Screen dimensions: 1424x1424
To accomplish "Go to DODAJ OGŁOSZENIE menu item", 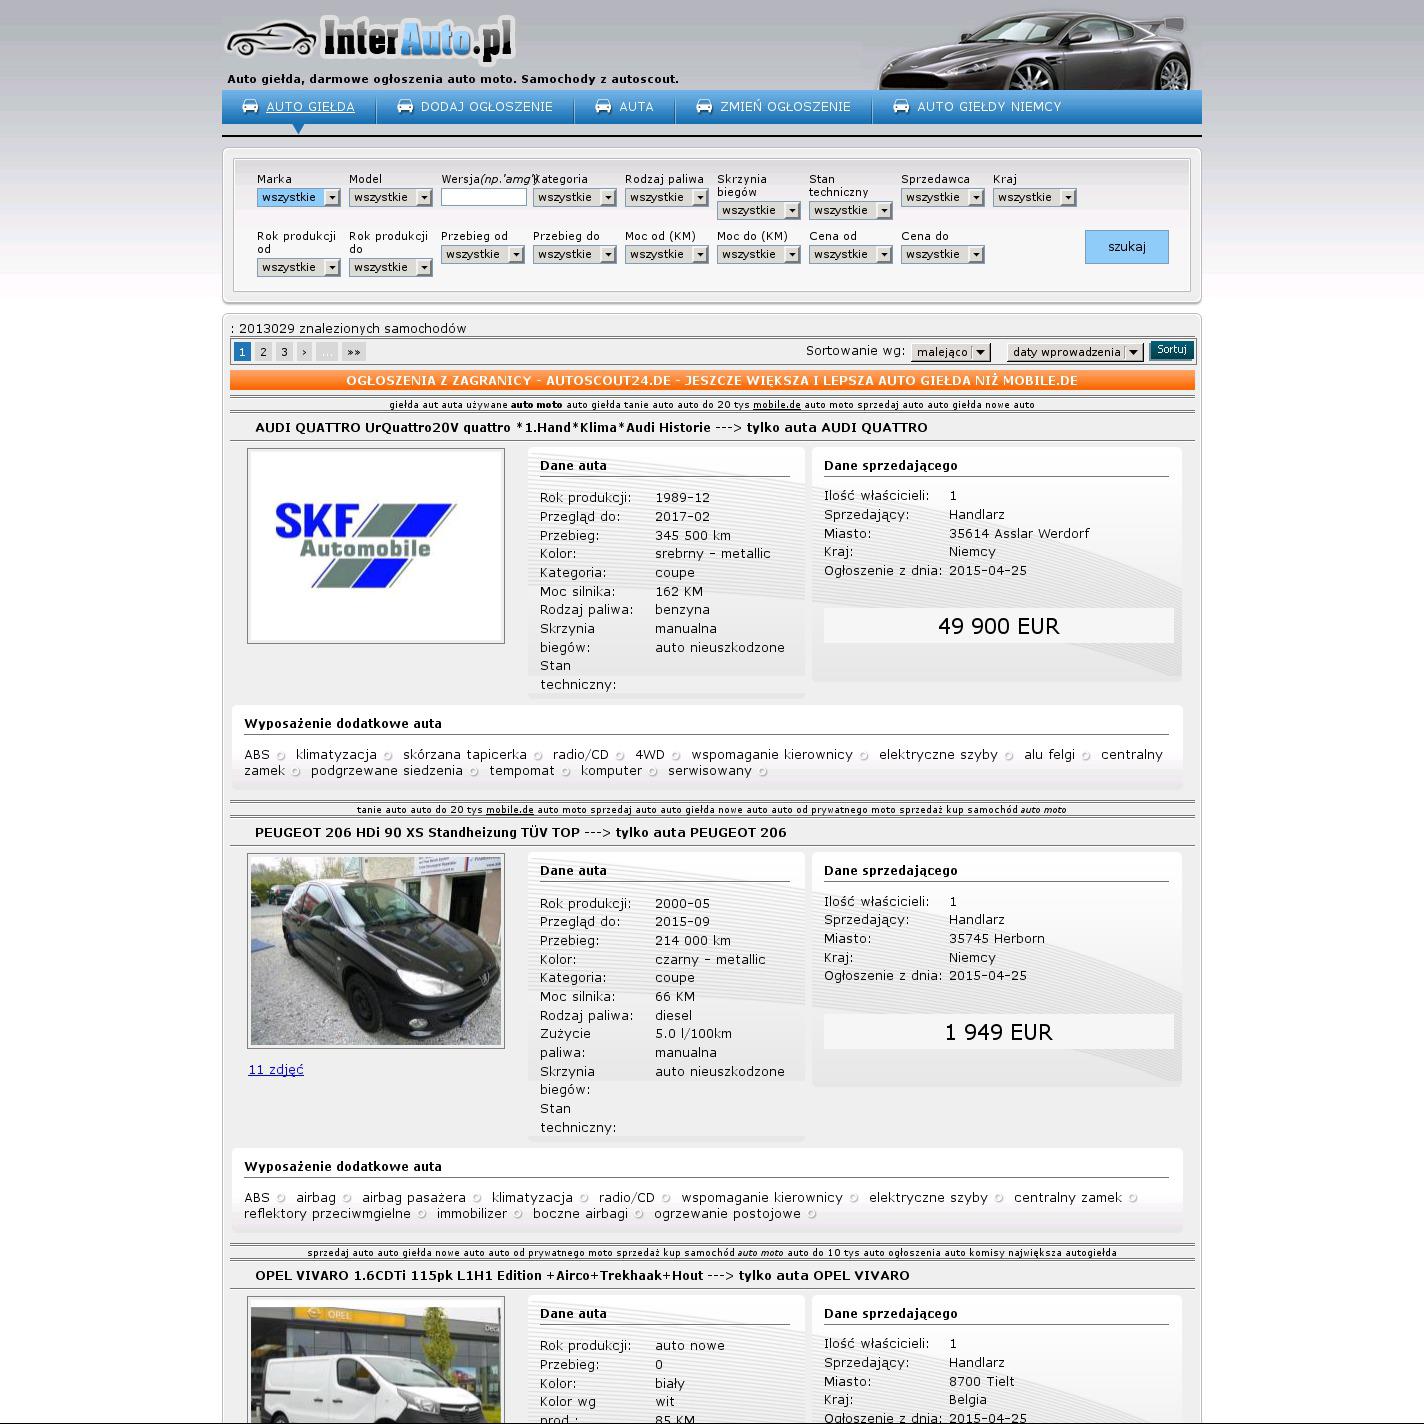I will point(487,107).
